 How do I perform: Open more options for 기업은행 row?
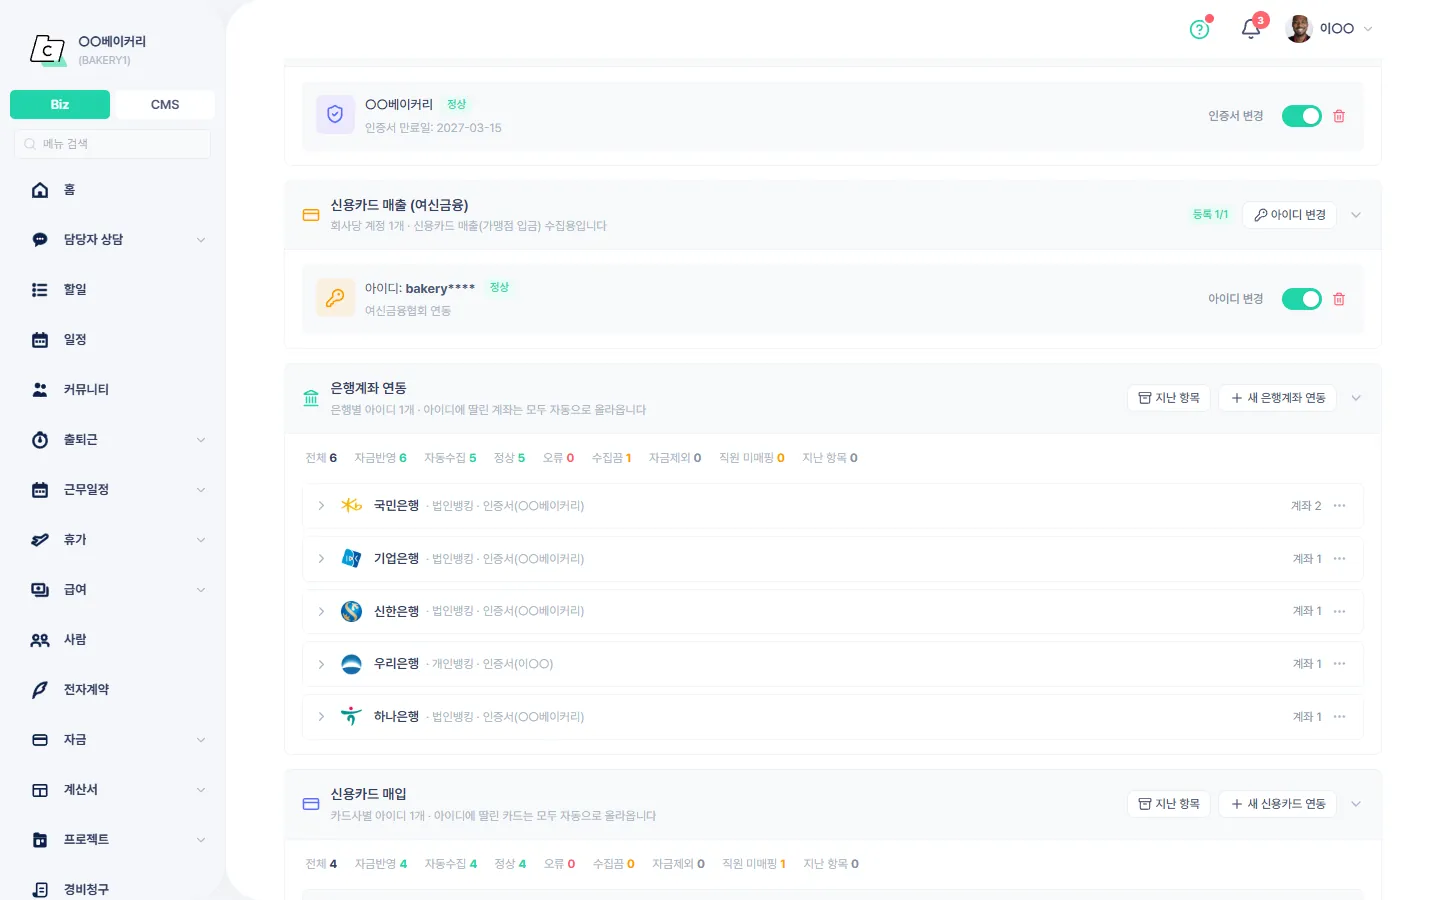[1340, 559]
